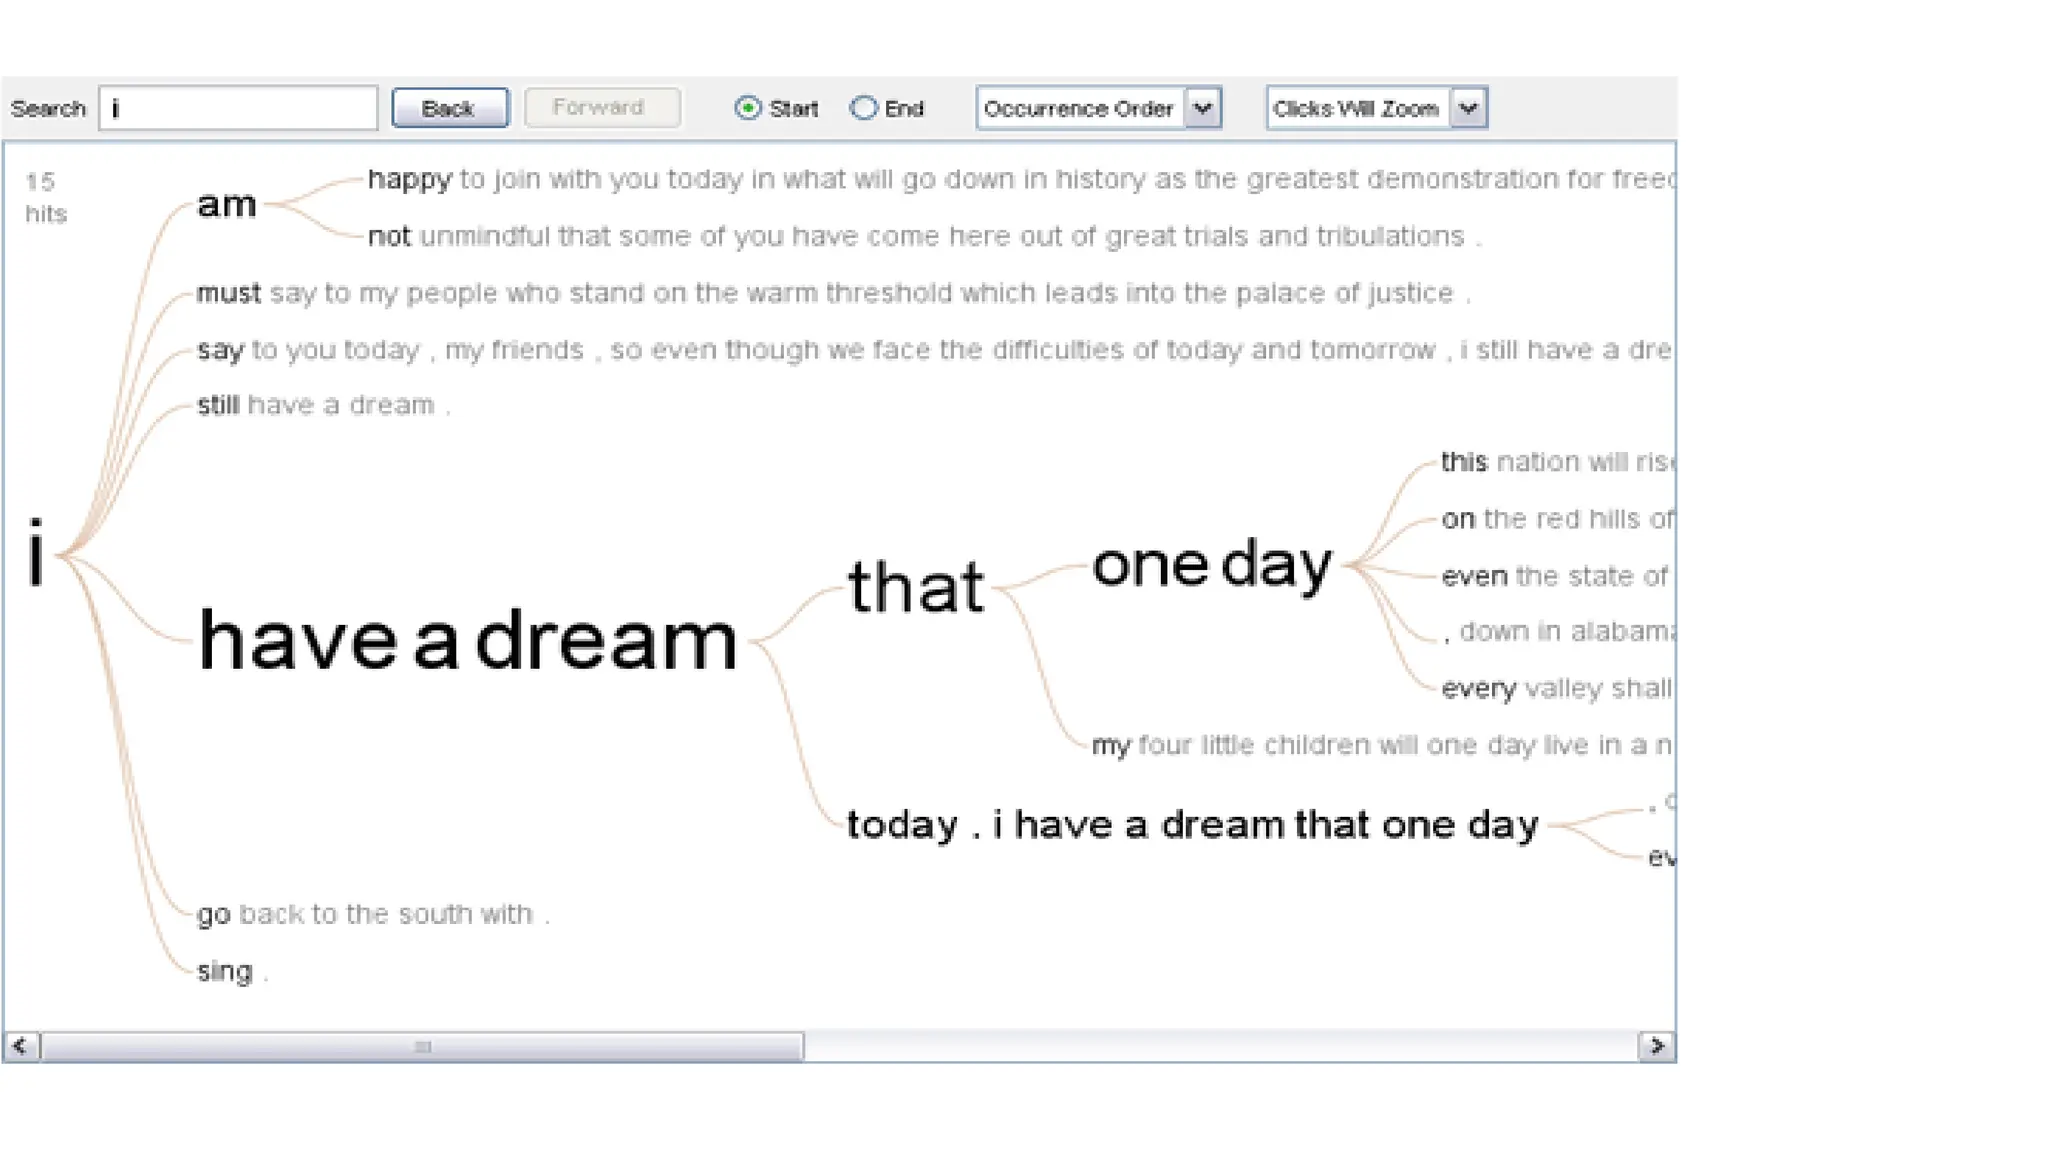Click the 'sing' leaf node
2048x1152 pixels.
click(x=225, y=971)
